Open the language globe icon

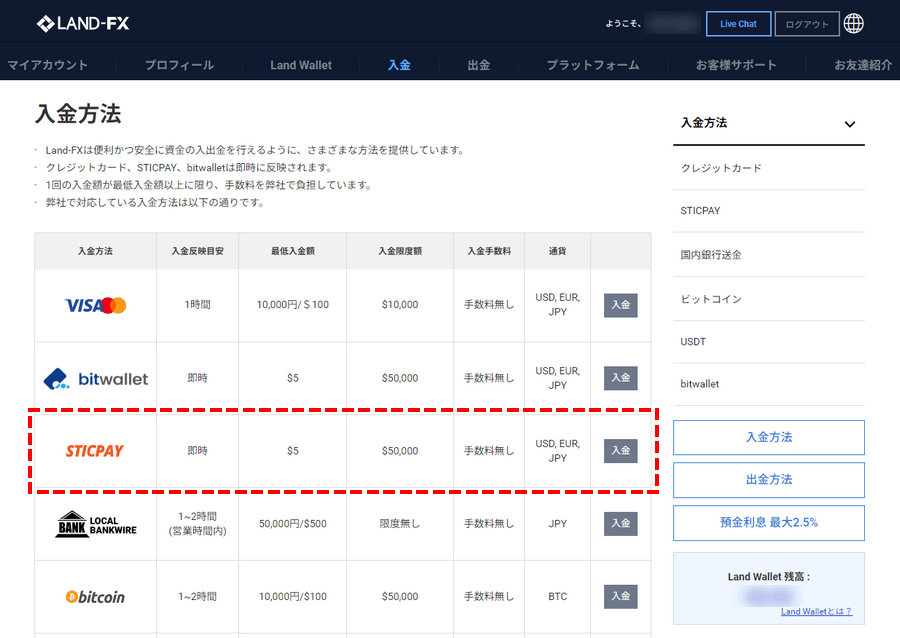click(854, 24)
